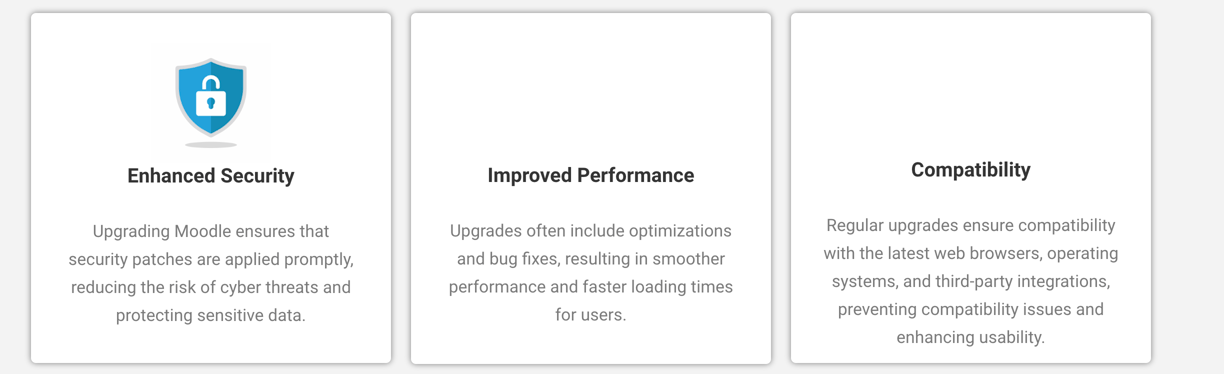The height and width of the screenshot is (374, 1224).
Task: Click the empty image area above Compatibility
Action: (971, 88)
